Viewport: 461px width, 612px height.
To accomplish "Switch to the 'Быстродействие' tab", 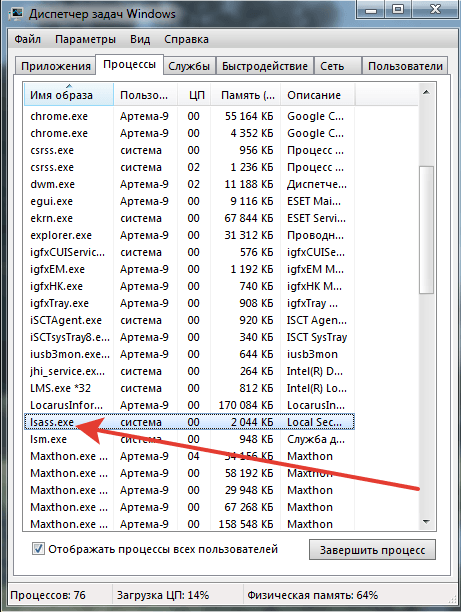I will click(x=265, y=66).
